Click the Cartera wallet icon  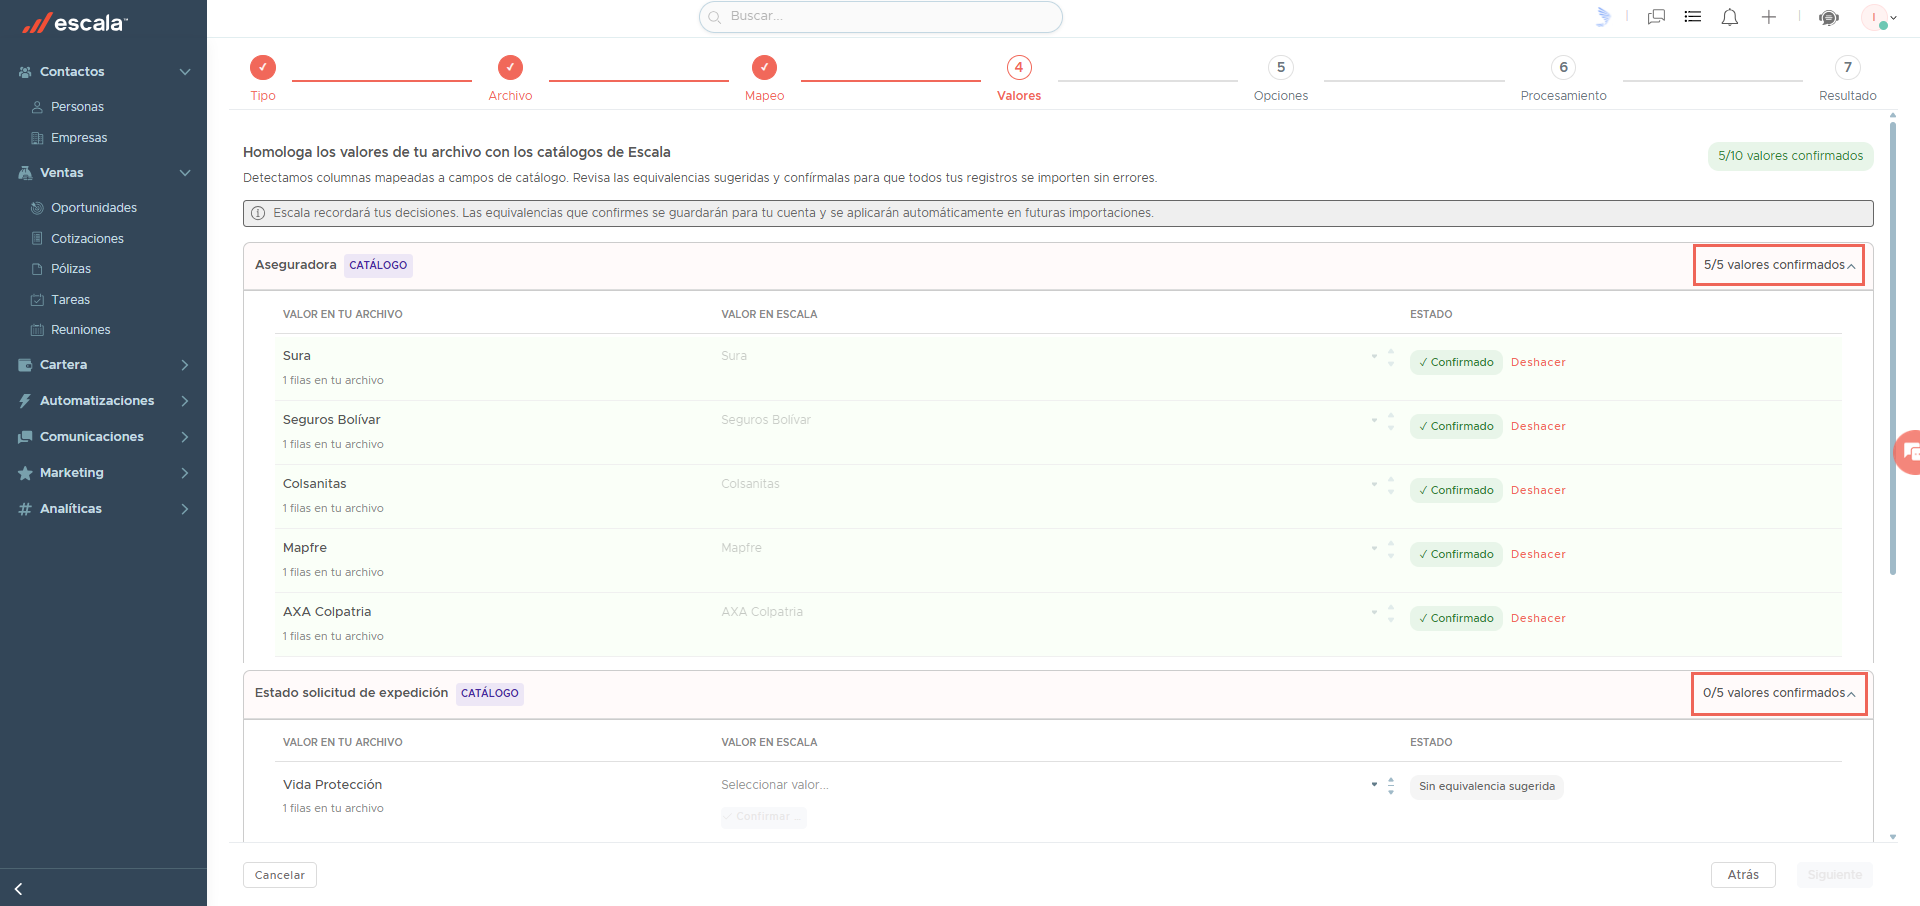(x=26, y=365)
